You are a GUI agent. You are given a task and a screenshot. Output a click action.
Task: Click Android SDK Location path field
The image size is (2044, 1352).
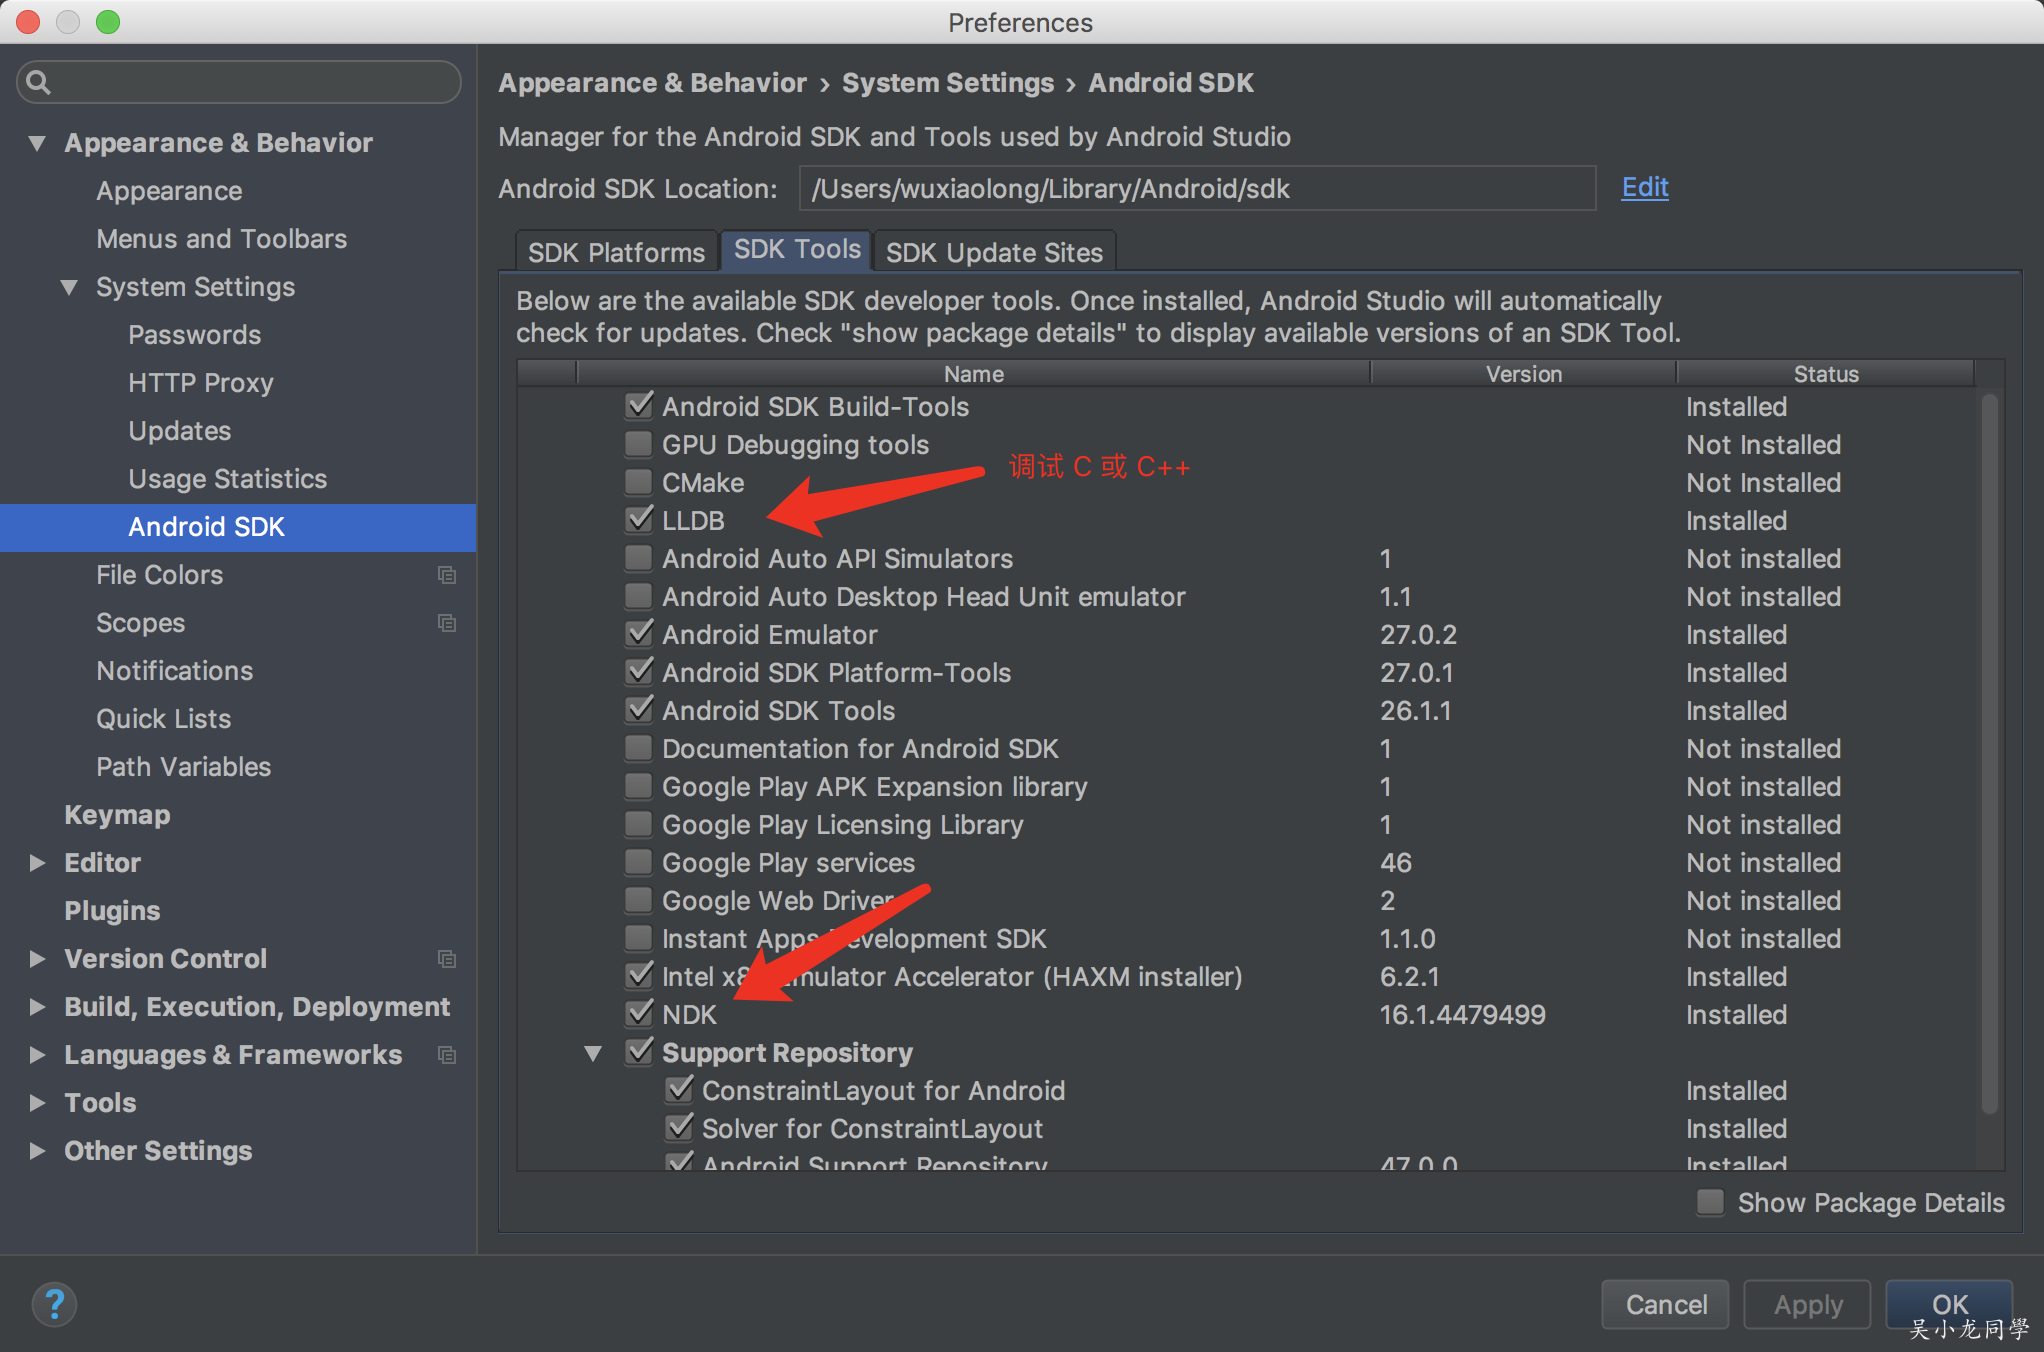(1197, 188)
